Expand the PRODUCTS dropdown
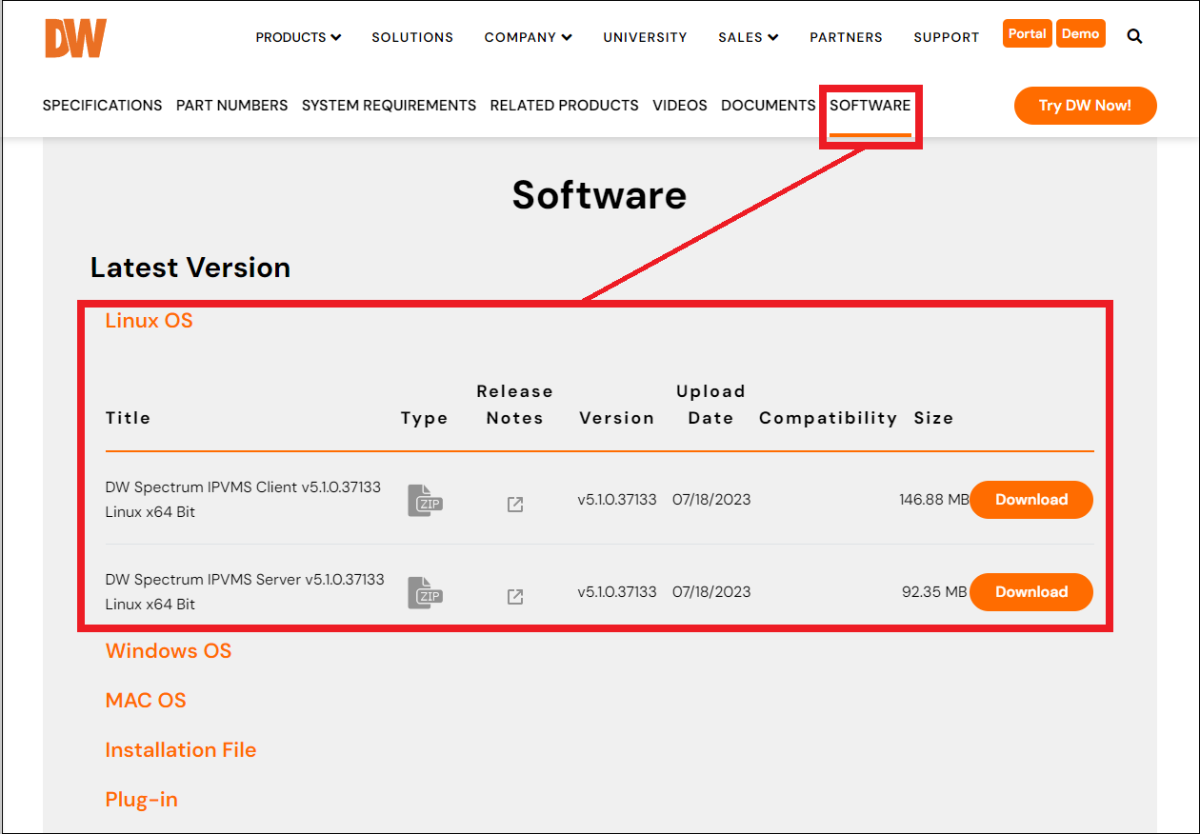The height and width of the screenshot is (834, 1200). coord(297,37)
